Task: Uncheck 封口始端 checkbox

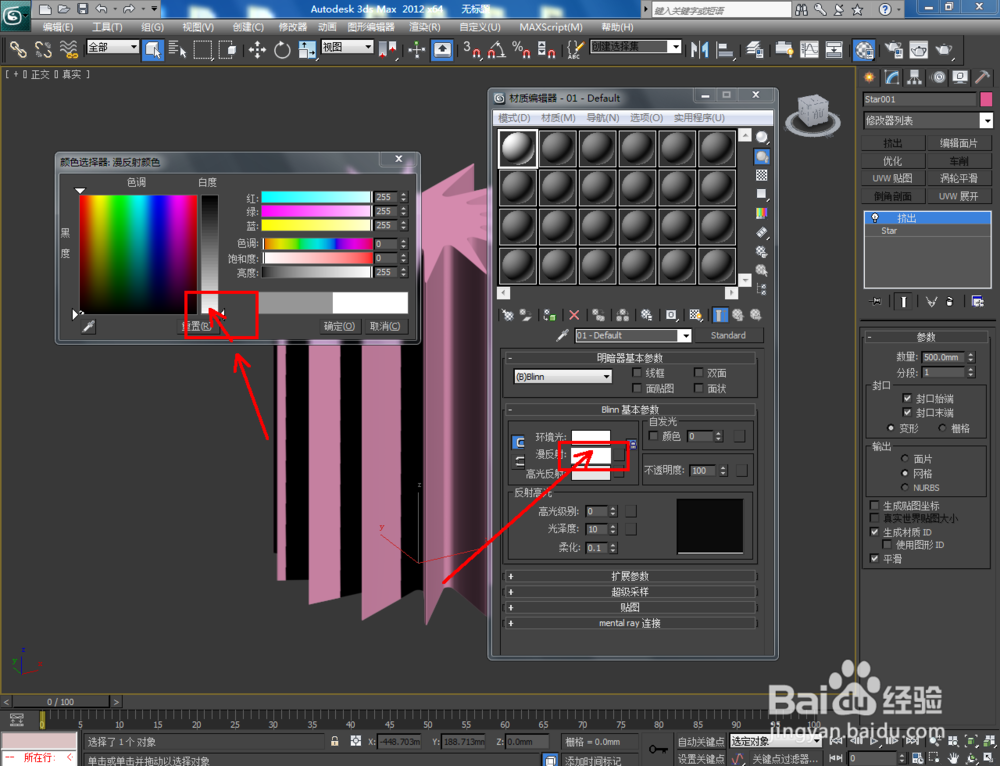Action: [x=907, y=398]
